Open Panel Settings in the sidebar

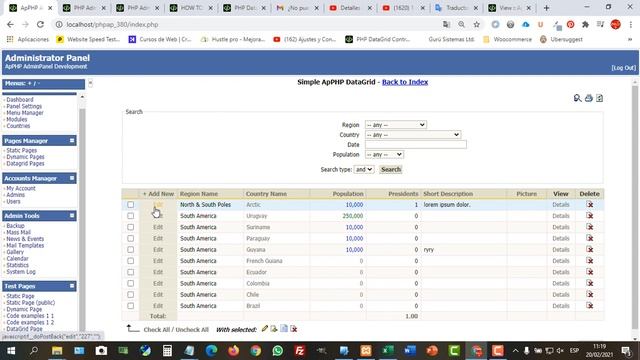[x=24, y=106]
